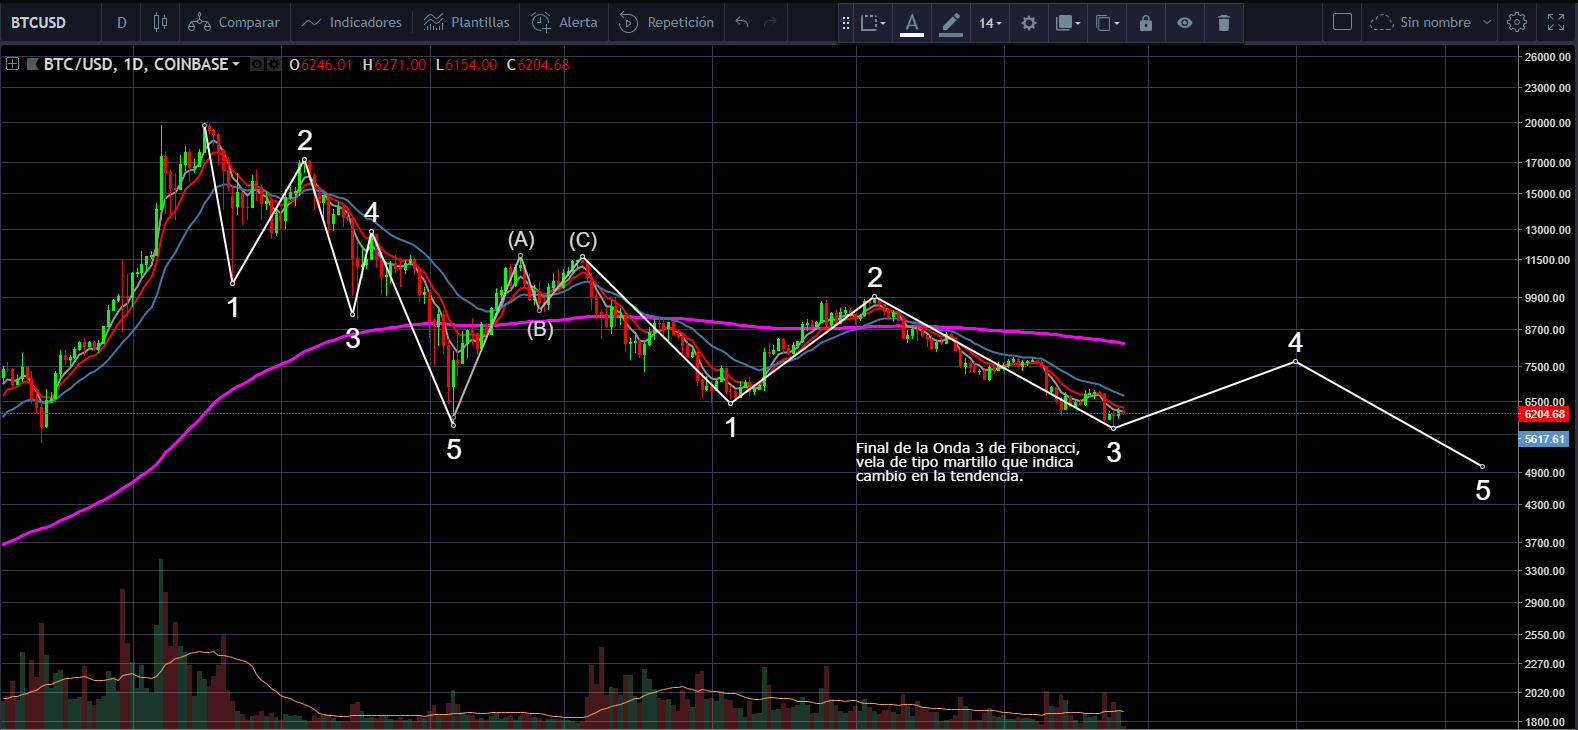Change the text color swatch
This screenshot has height=730, width=1578.
click(912, 22)
